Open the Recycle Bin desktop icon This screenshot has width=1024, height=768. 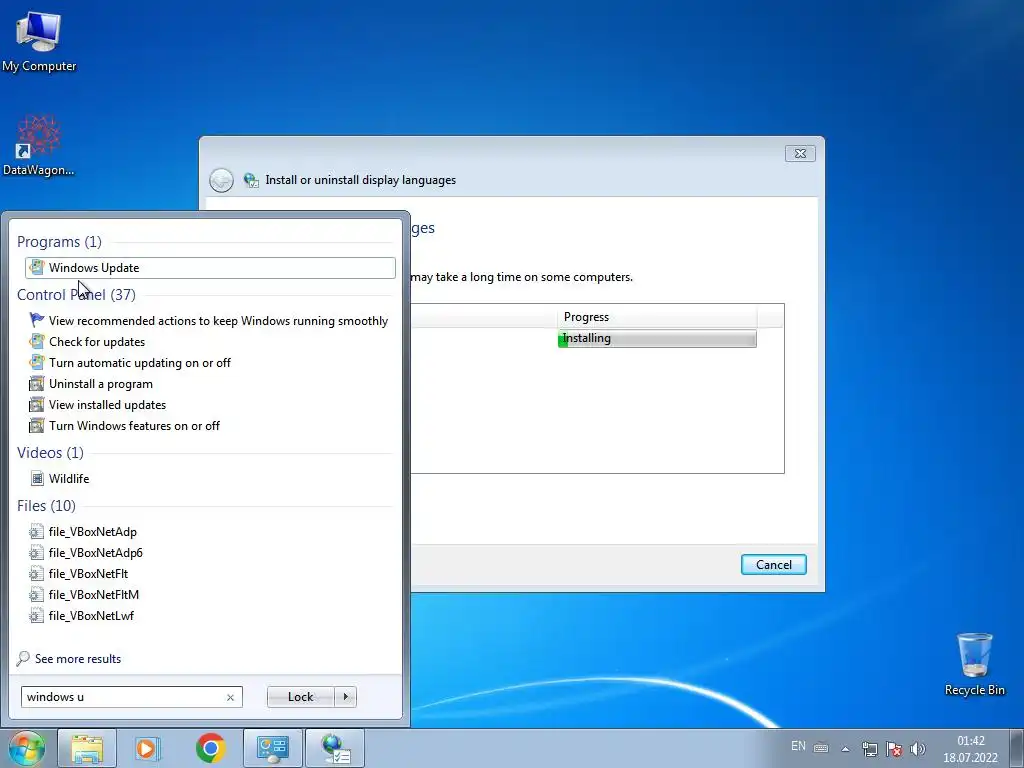(974, 664)
